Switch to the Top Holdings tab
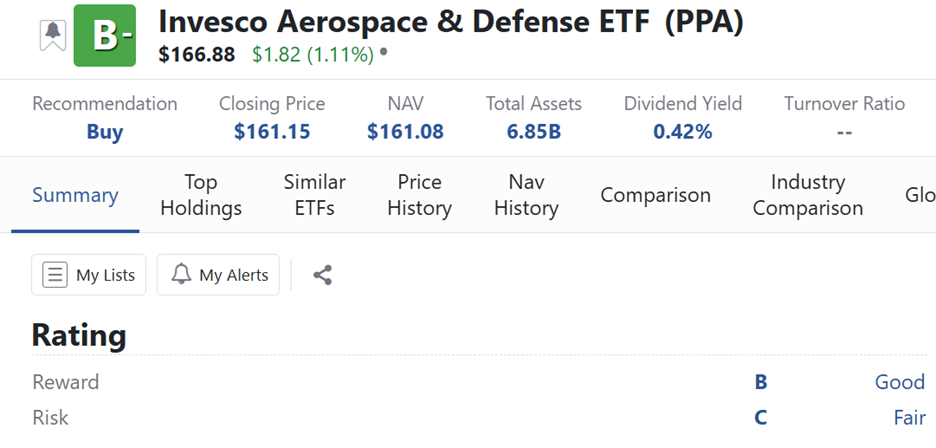936x448 pixels. [201, 195]
